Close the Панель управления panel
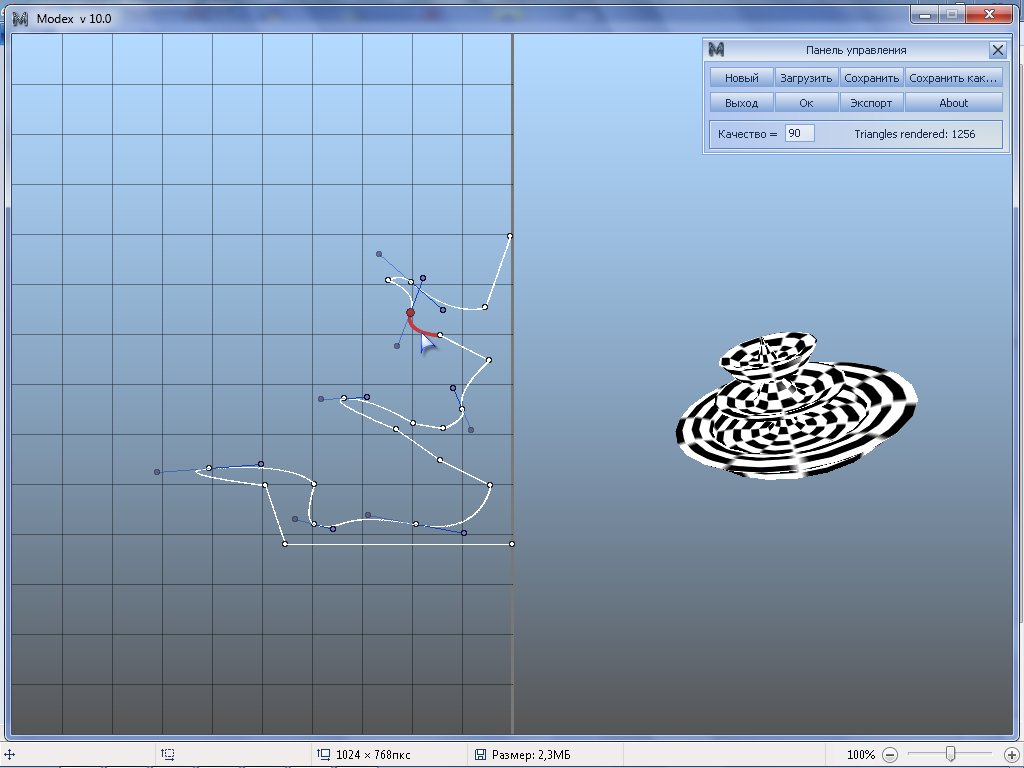This screenshot has height=768, width=1024. (x=997, y=50)
